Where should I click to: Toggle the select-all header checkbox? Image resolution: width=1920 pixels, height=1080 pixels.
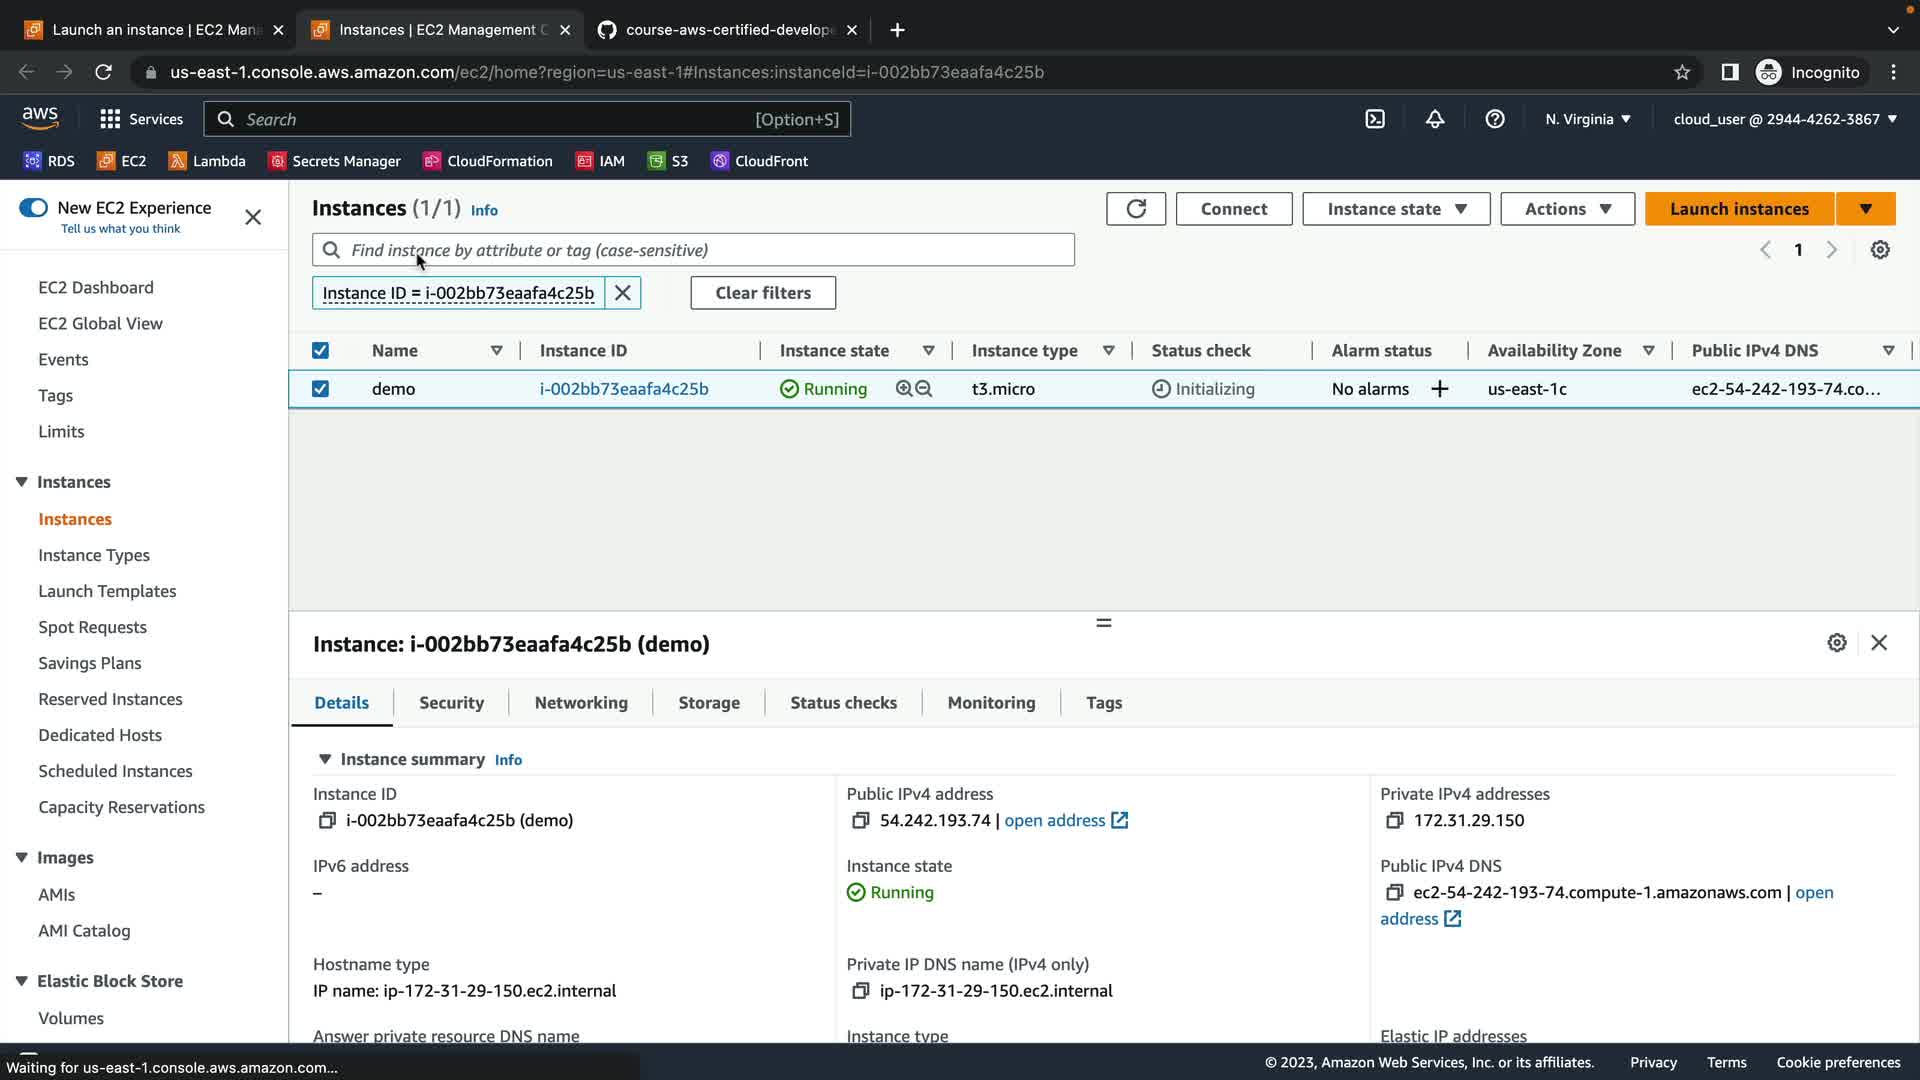(320, 351)
